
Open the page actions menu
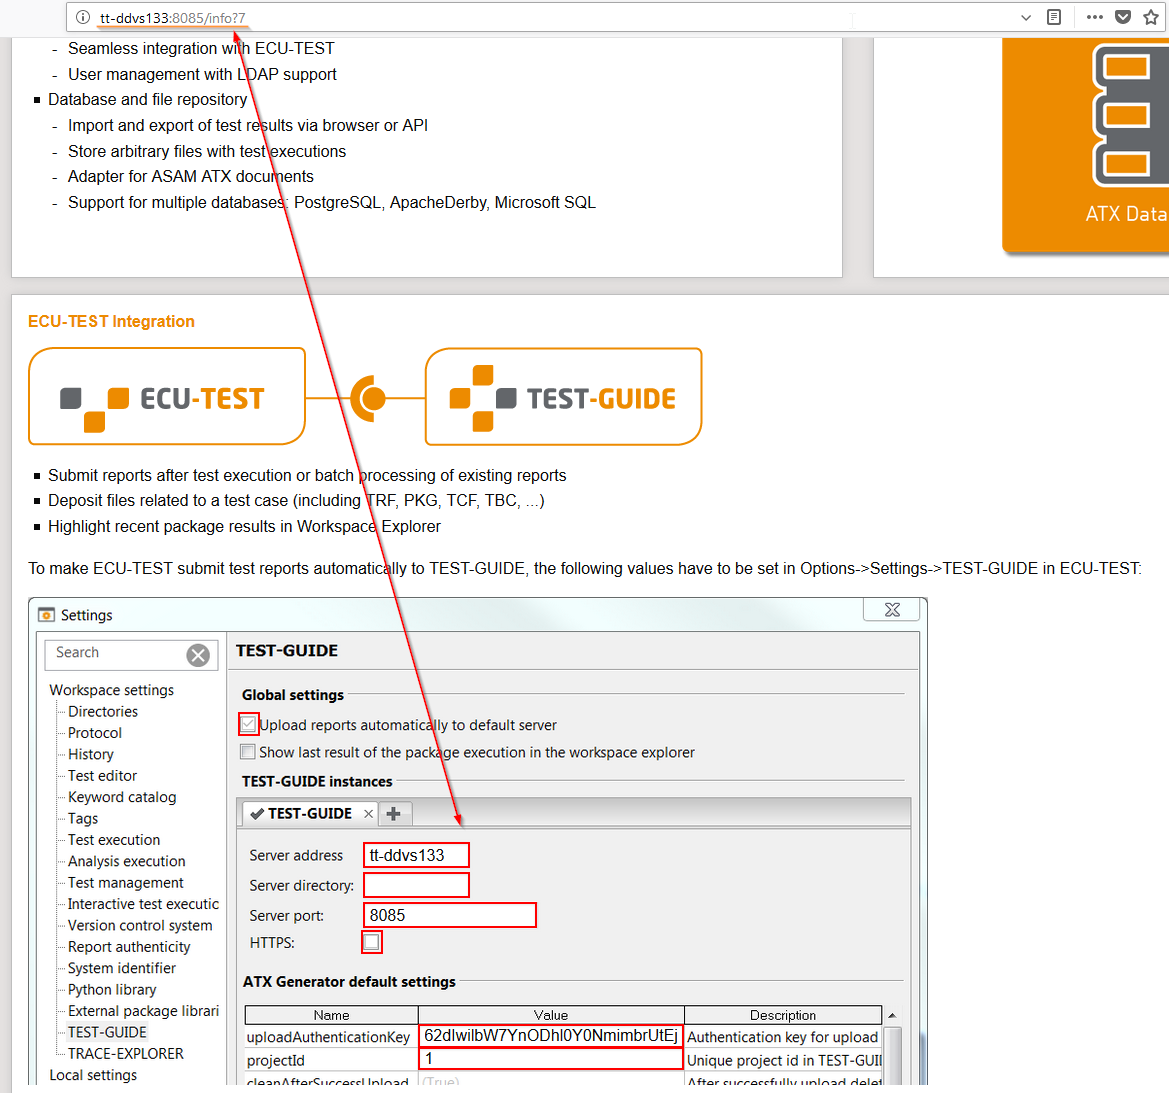(1095, 17)
